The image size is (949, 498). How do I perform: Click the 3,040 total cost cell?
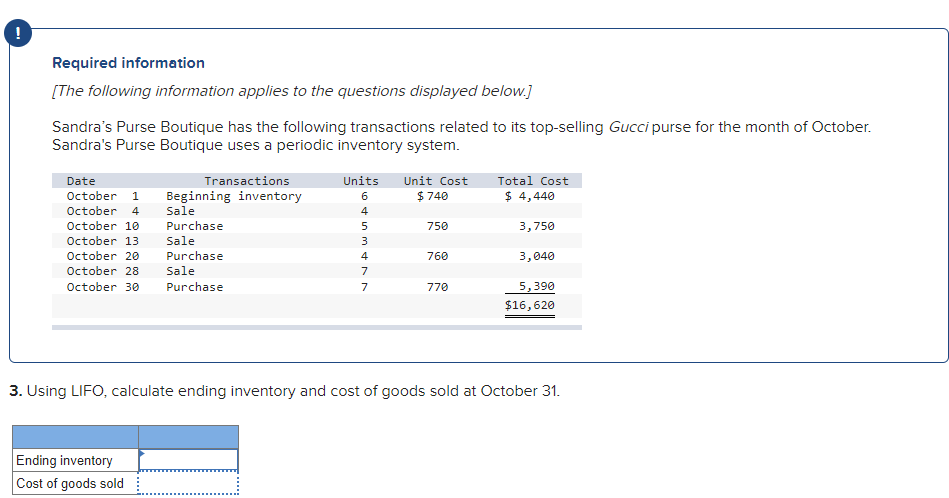537,257
